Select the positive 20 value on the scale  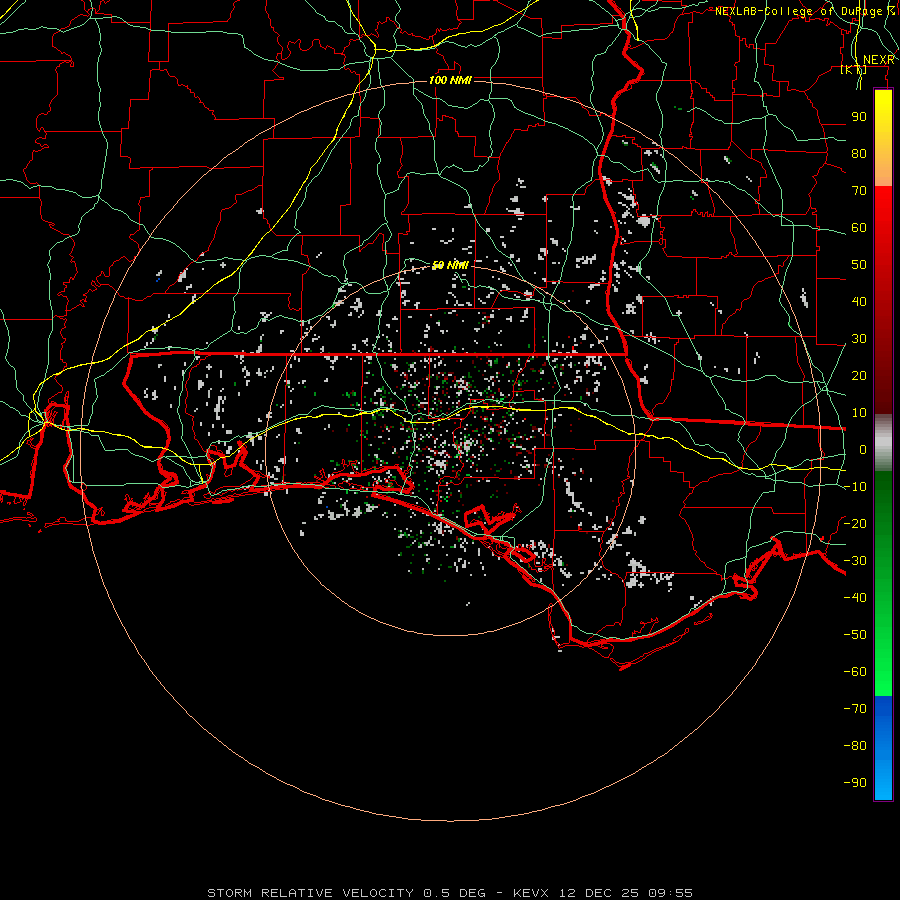[859, 375]
